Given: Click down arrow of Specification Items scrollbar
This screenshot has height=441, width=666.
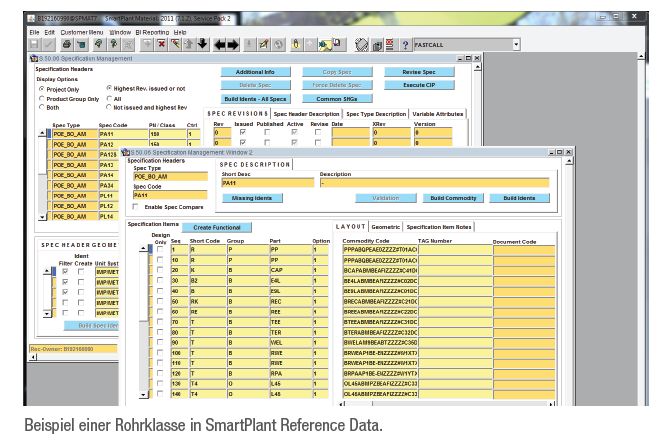Looking at the screenshot, I should [x=144, y=394].
